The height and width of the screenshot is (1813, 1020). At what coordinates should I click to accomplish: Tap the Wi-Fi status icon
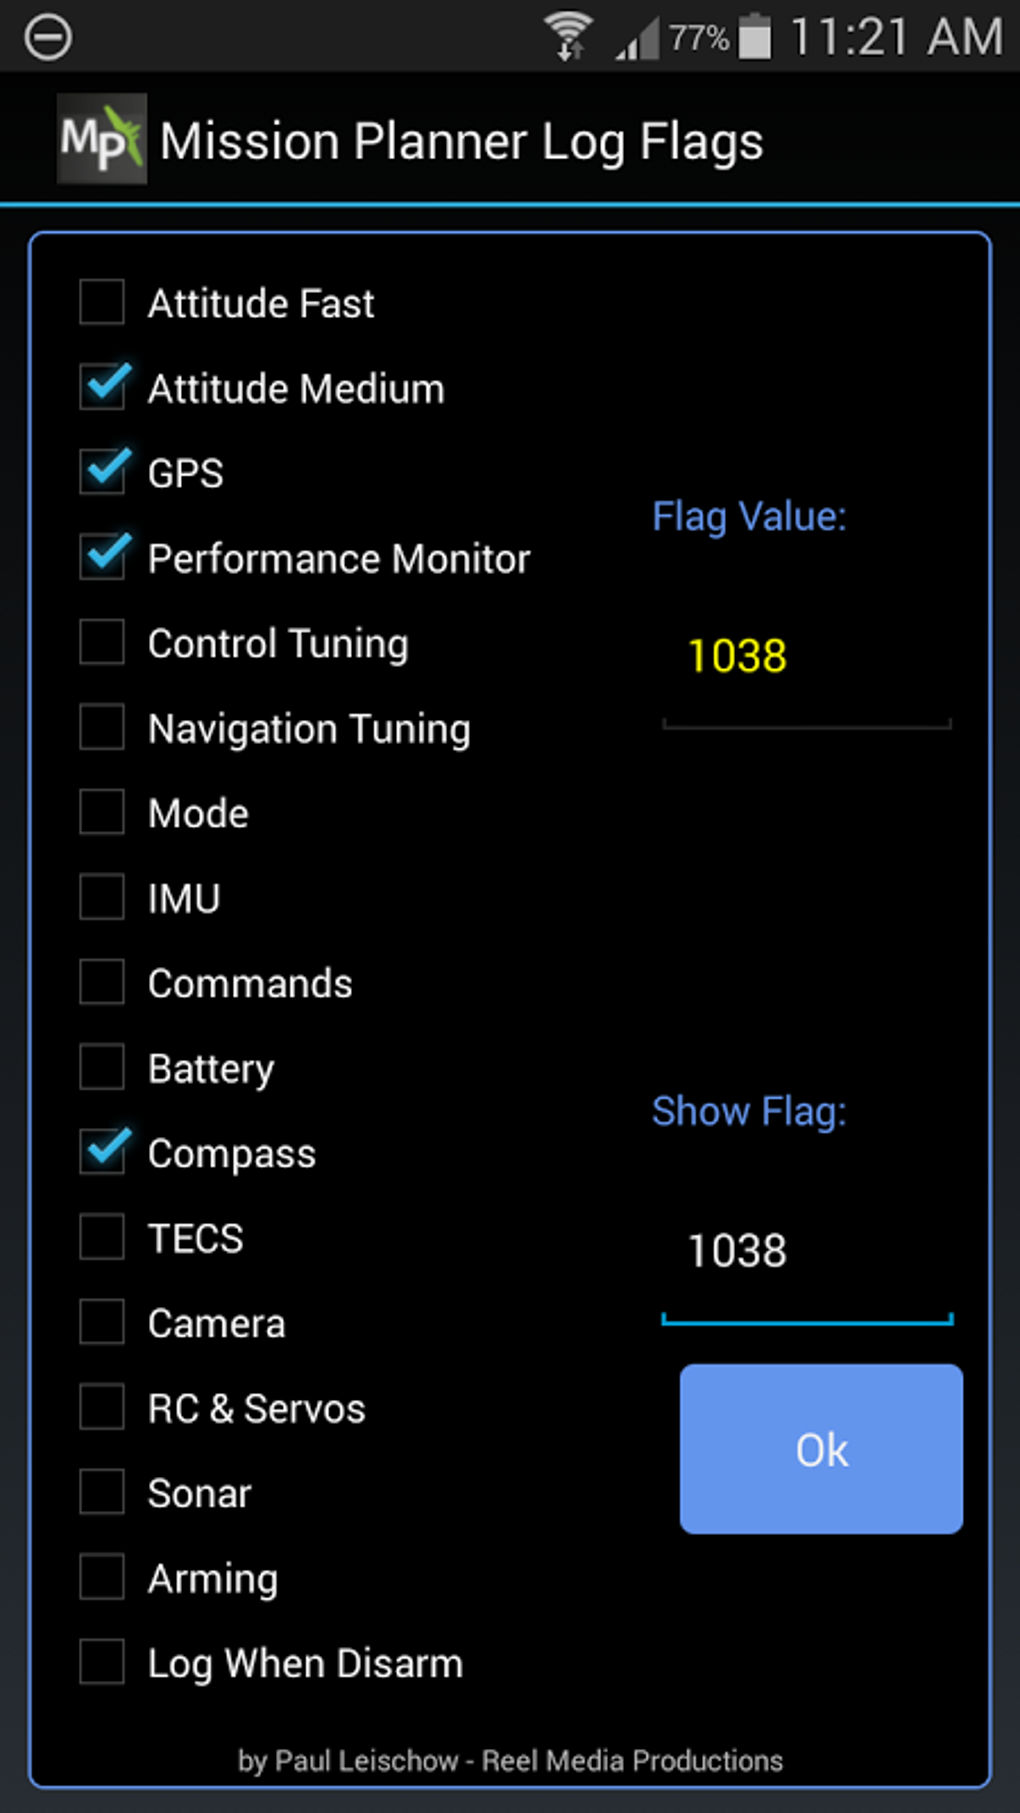[x=568, y=36]
